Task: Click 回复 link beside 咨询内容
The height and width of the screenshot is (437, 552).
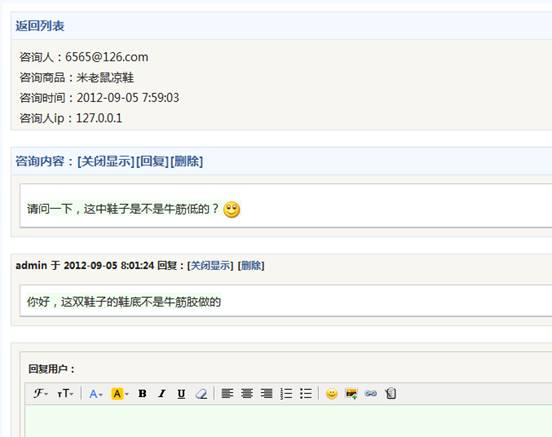Action: [x=152, y=161]
